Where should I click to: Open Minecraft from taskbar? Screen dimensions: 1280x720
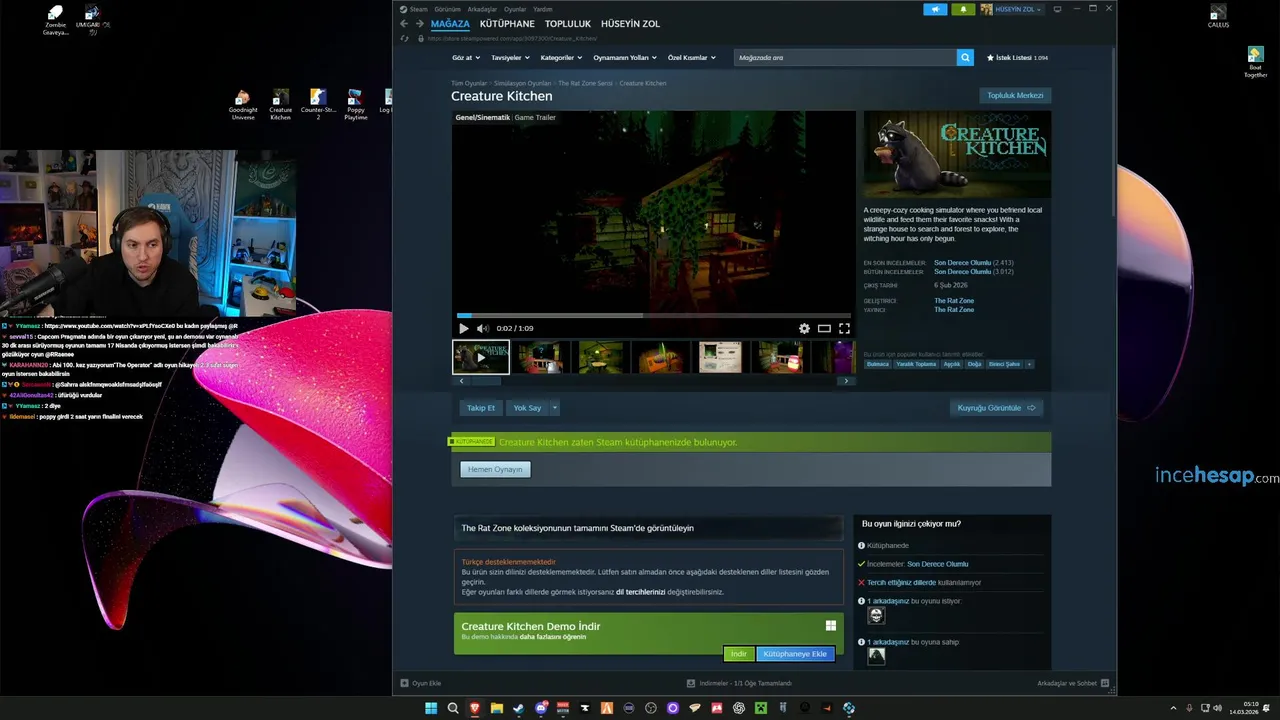(x=761, y=708)
